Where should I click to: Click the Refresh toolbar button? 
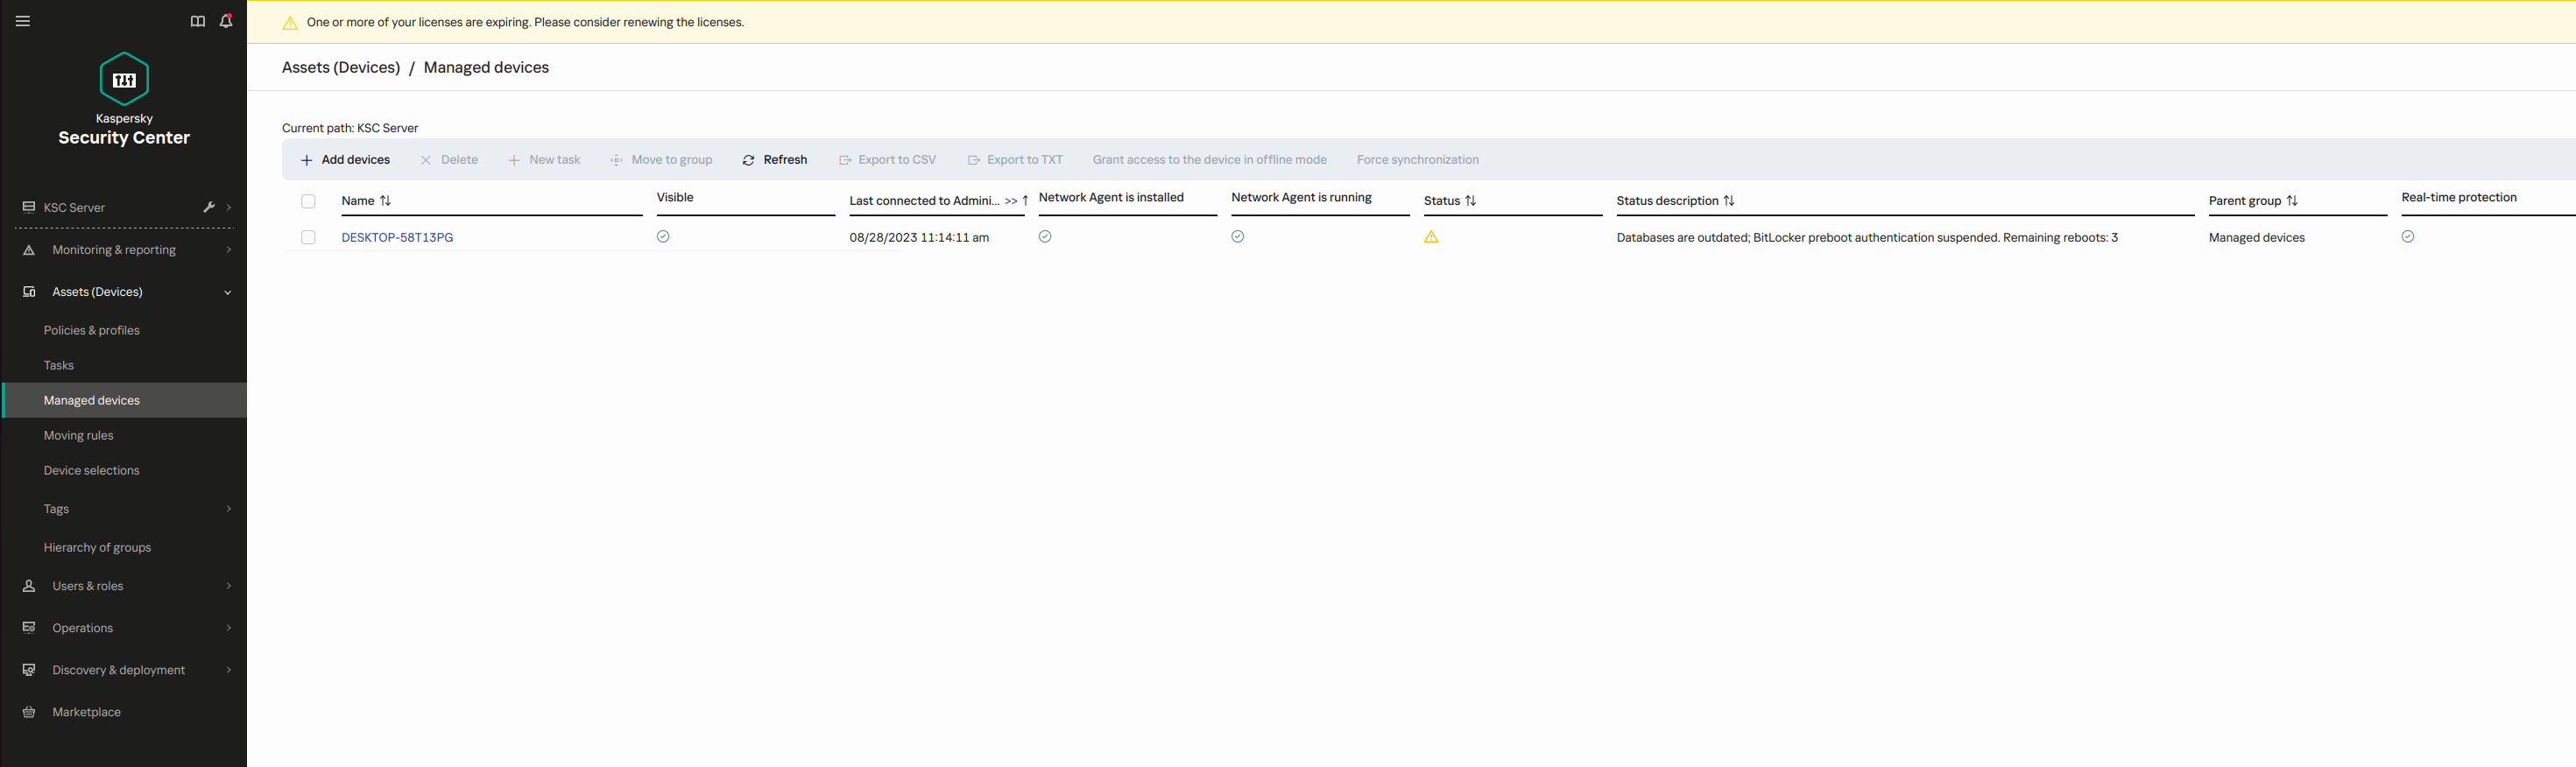[775, 160]
